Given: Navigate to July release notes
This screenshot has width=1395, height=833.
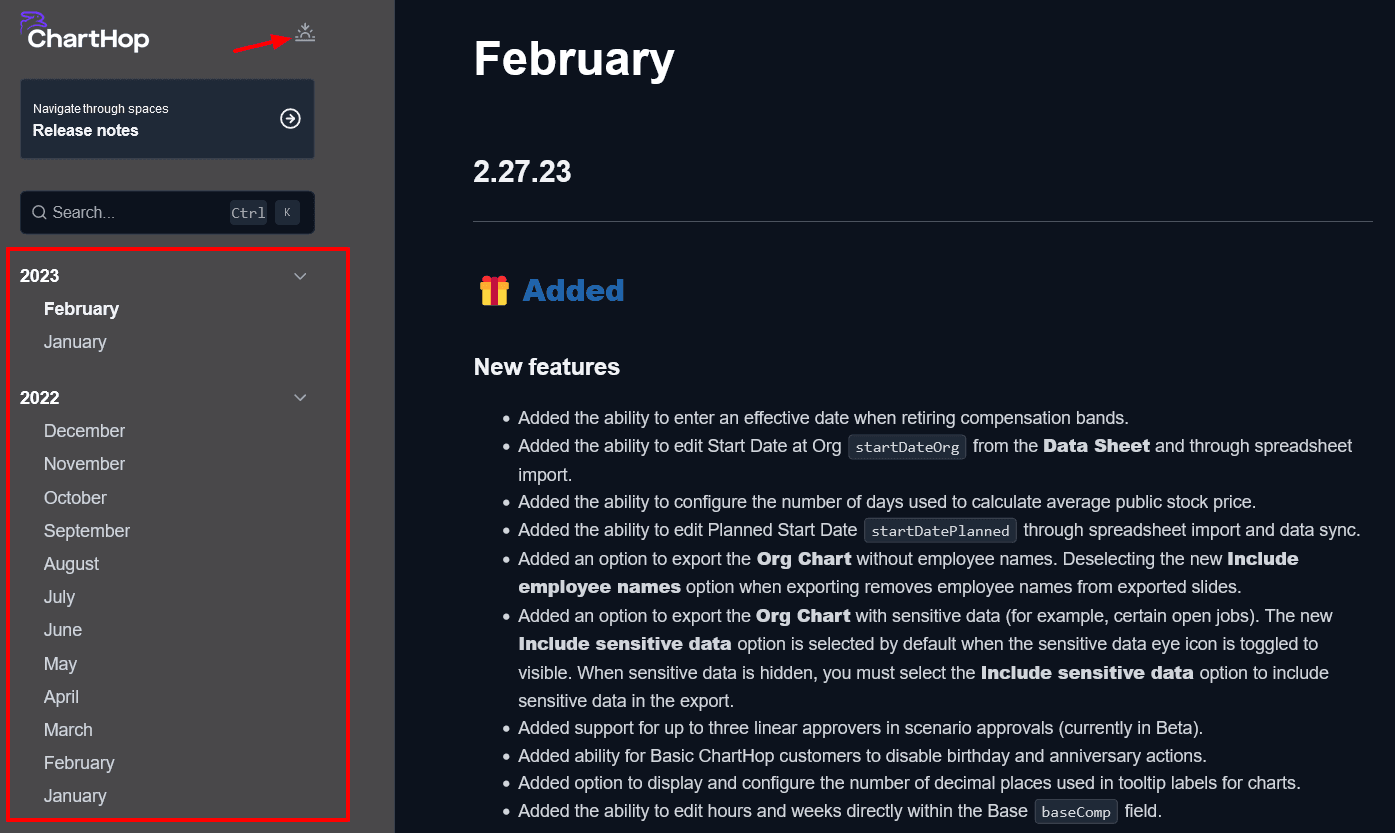Looking at the screenshot, I should [x=59, y=597].
